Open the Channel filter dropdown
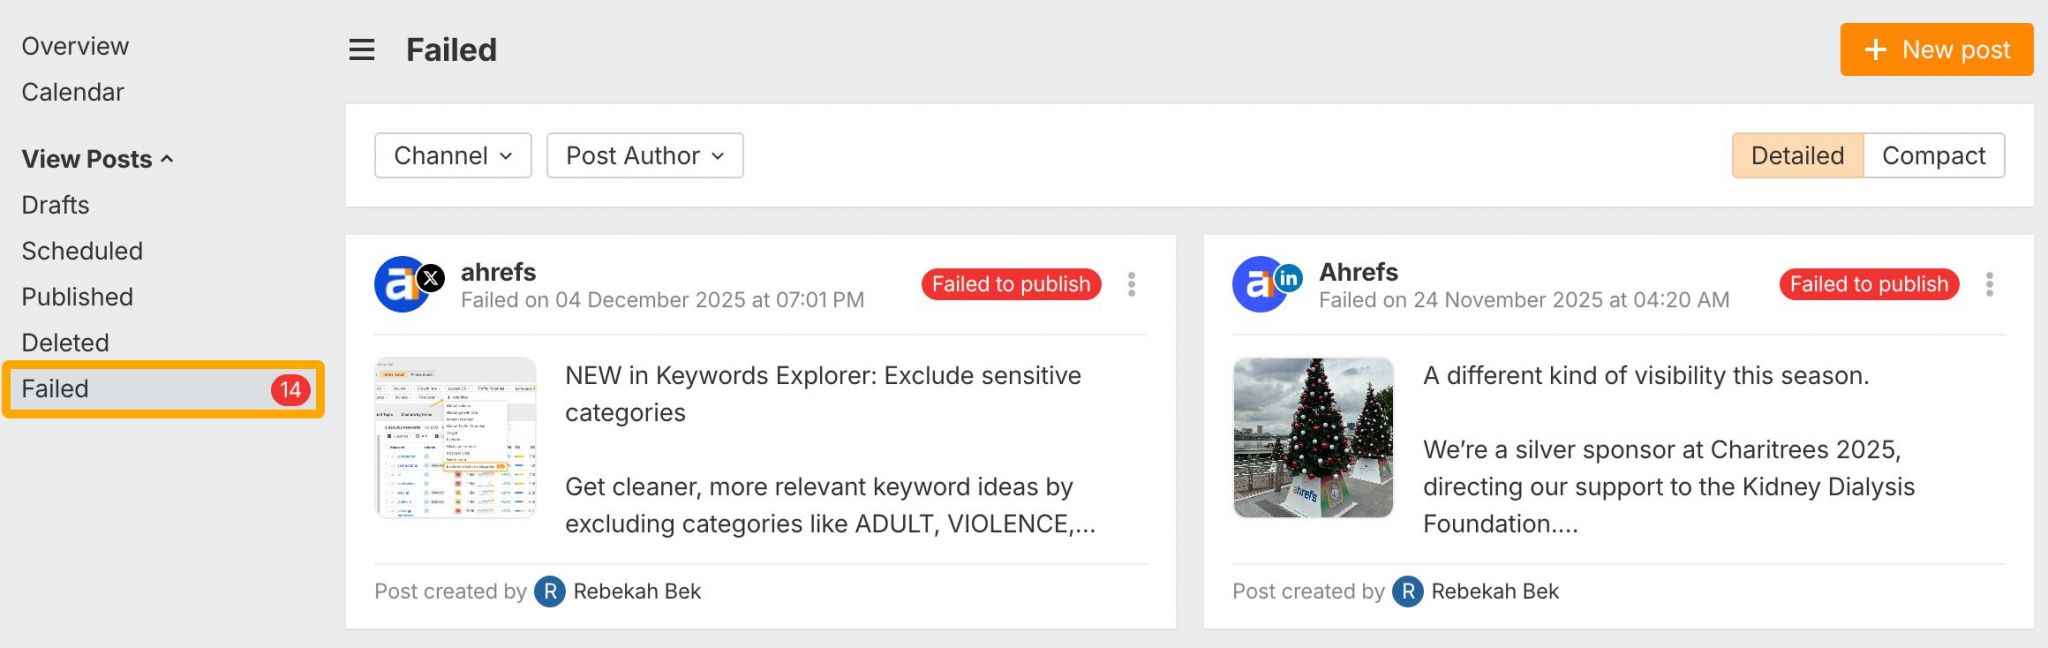2048x648 pixels. click(452, 155)
